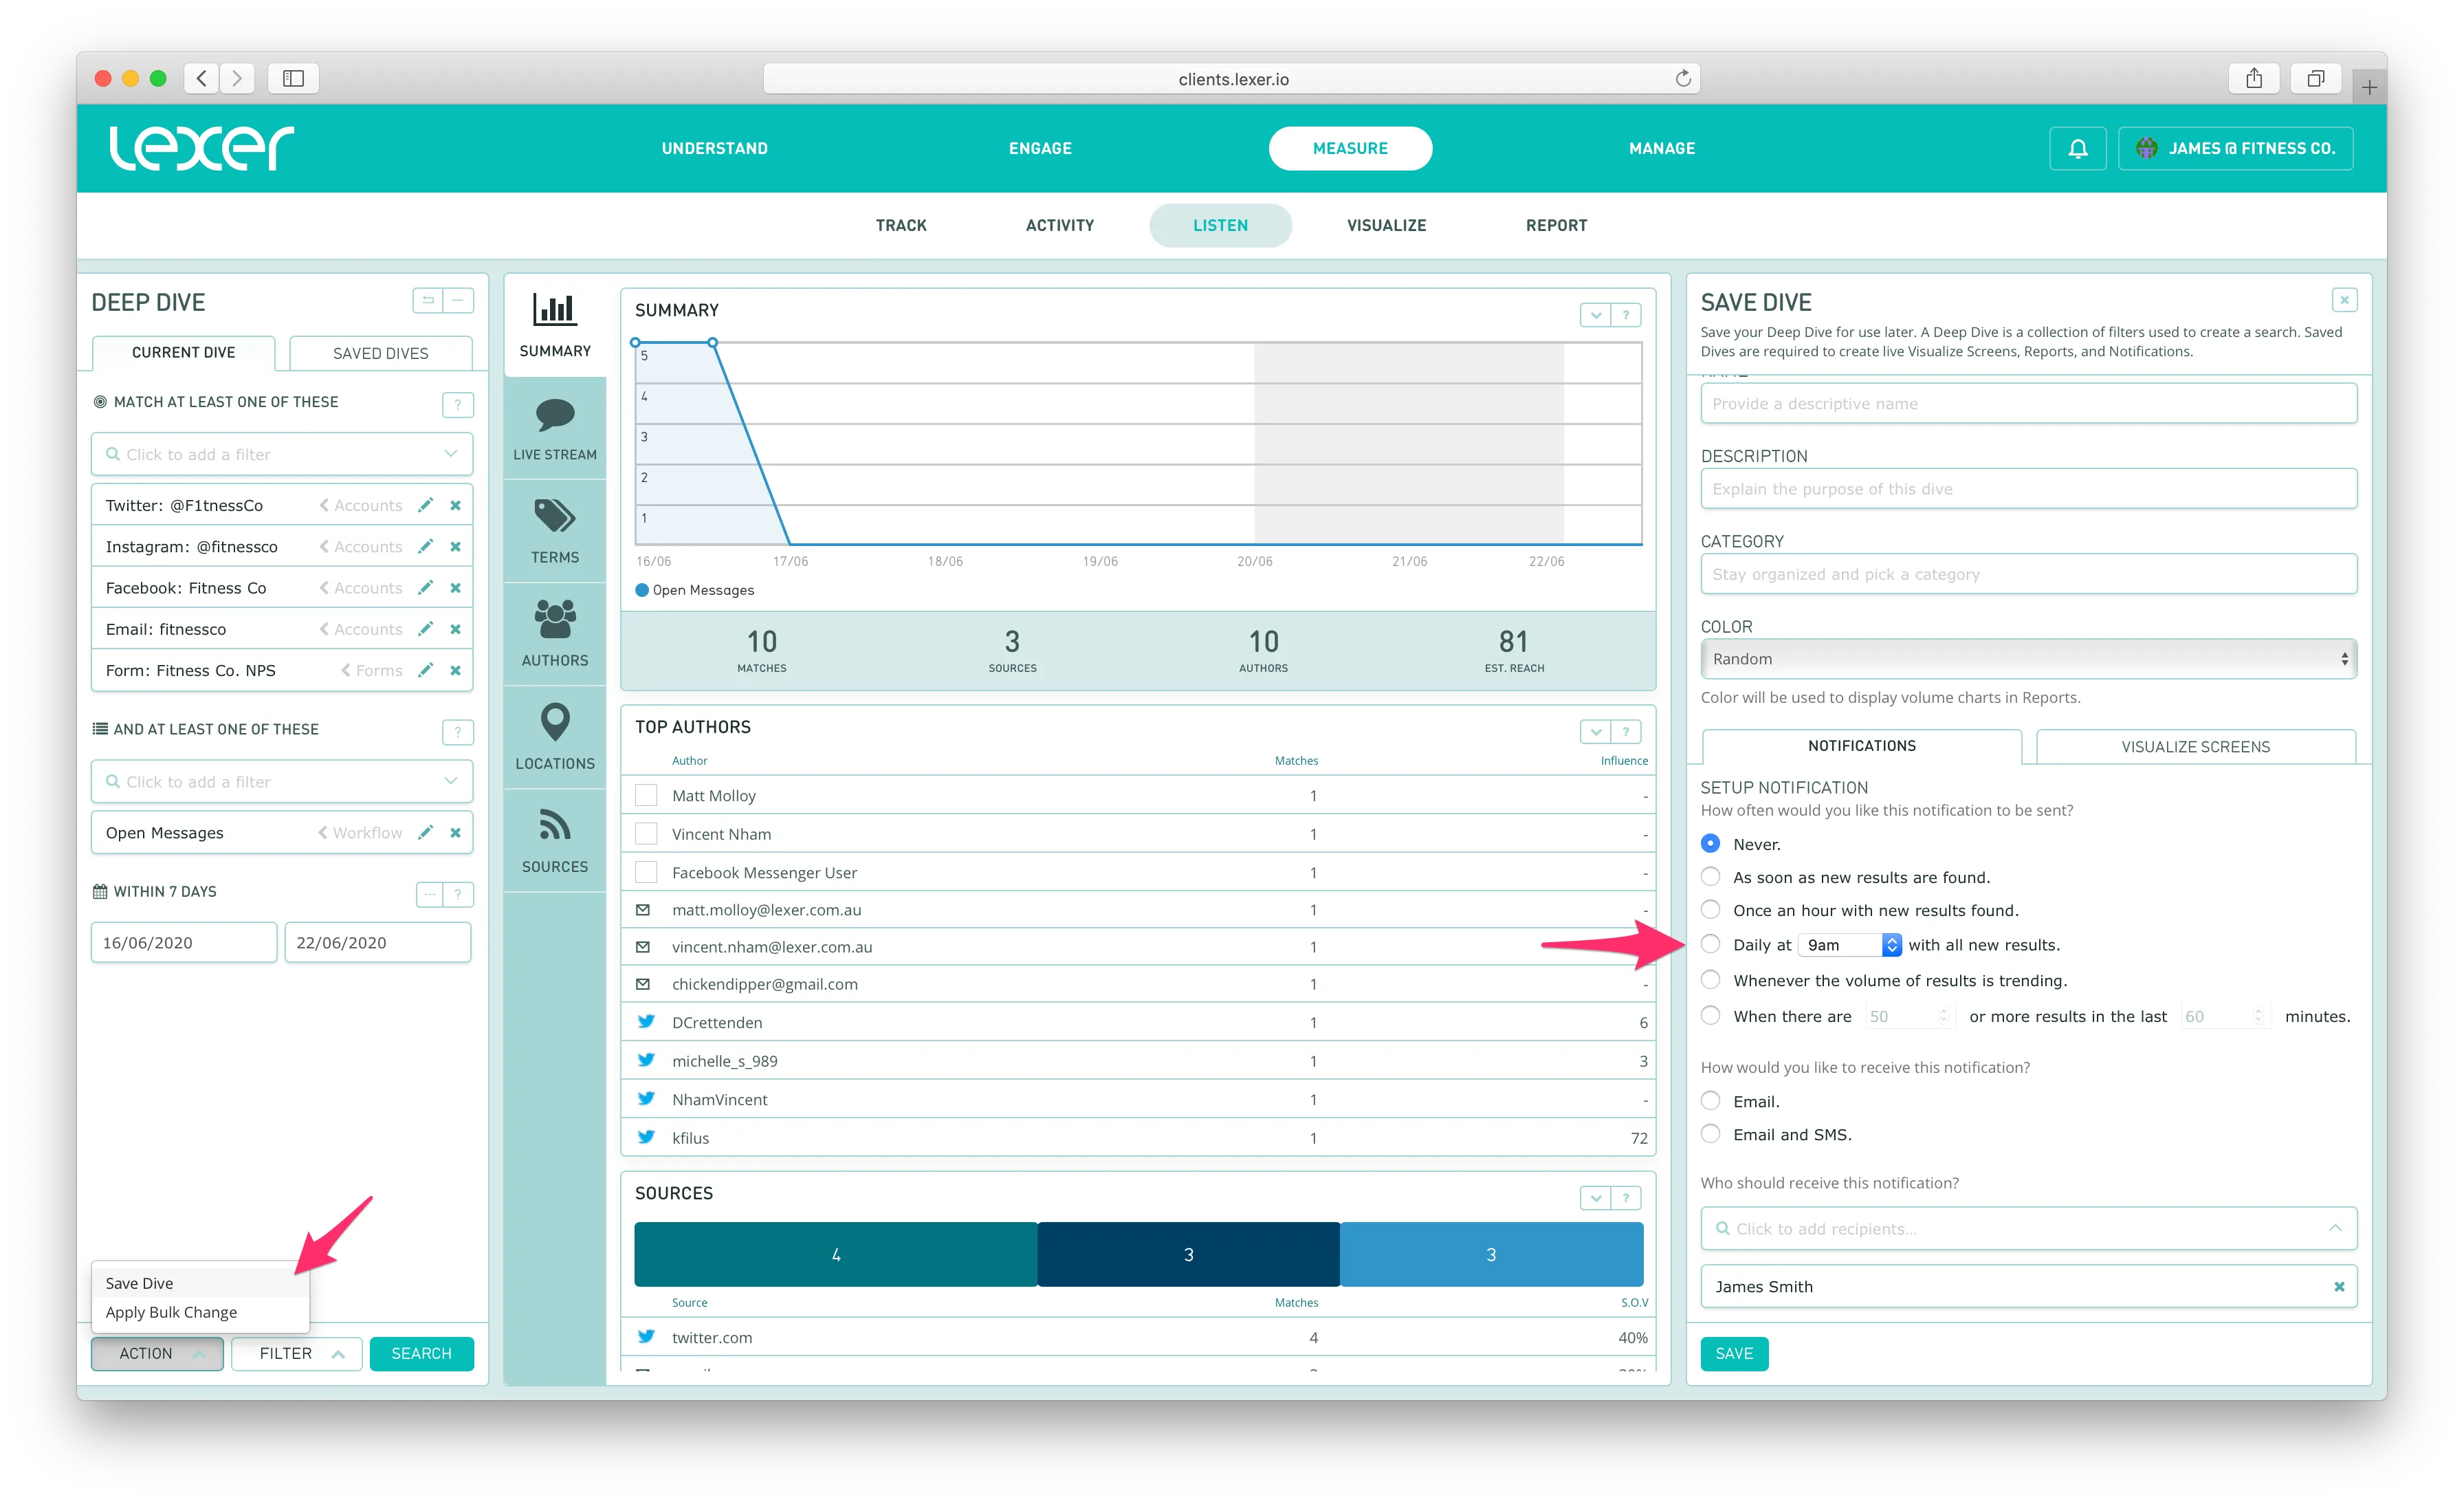This screenshot has height=1502, width=2464.
Task: Edit the Twitter @F1tnessCo filter pencil
Action: click(425, 506)
